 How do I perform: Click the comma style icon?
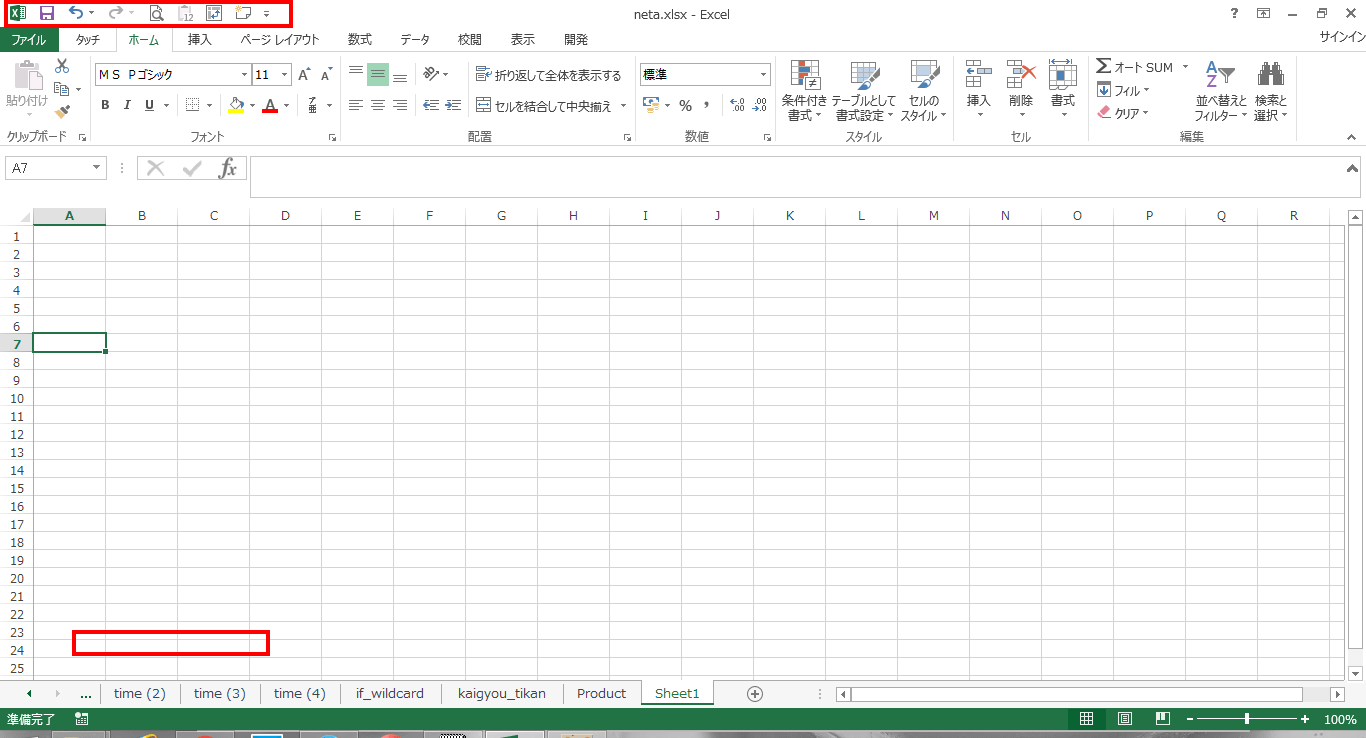coord(707,104)
